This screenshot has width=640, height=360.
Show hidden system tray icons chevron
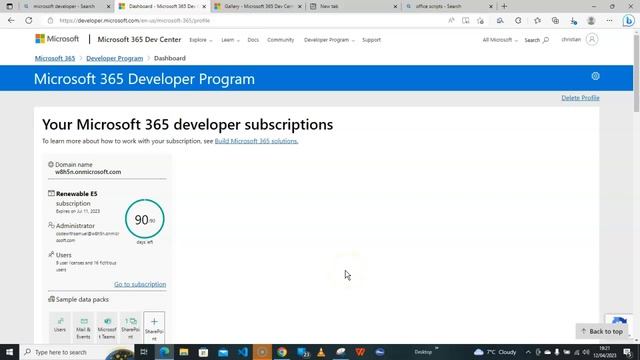pos(528,352)
